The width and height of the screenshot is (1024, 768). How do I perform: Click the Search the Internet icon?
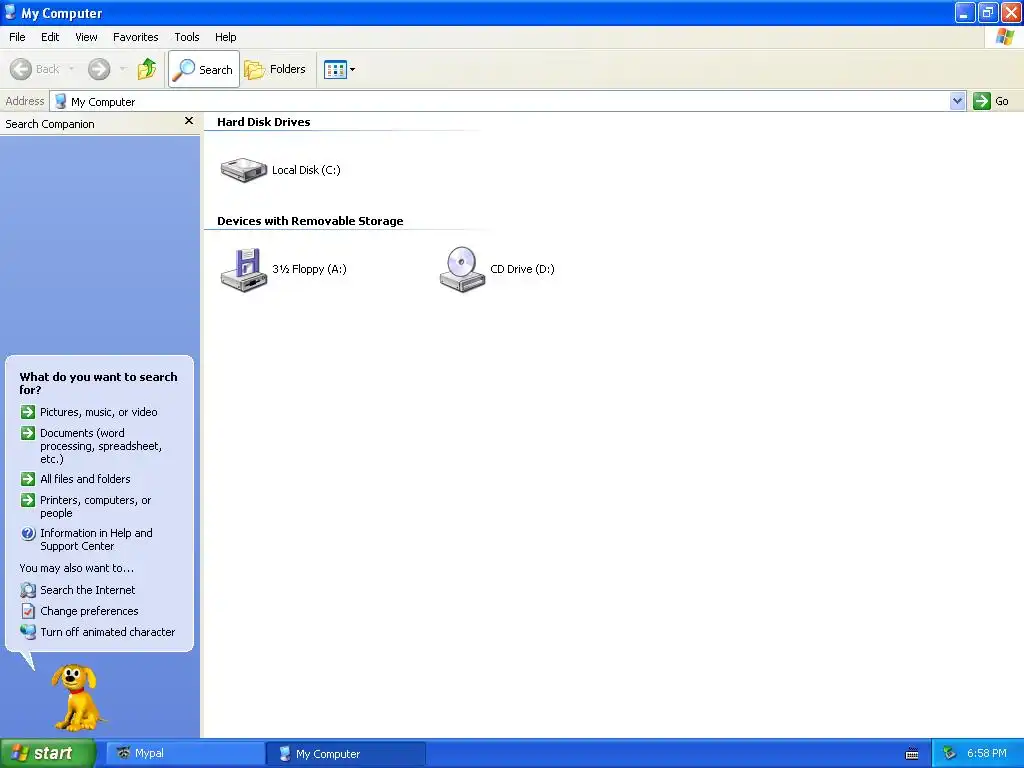[x=27, y=590]
